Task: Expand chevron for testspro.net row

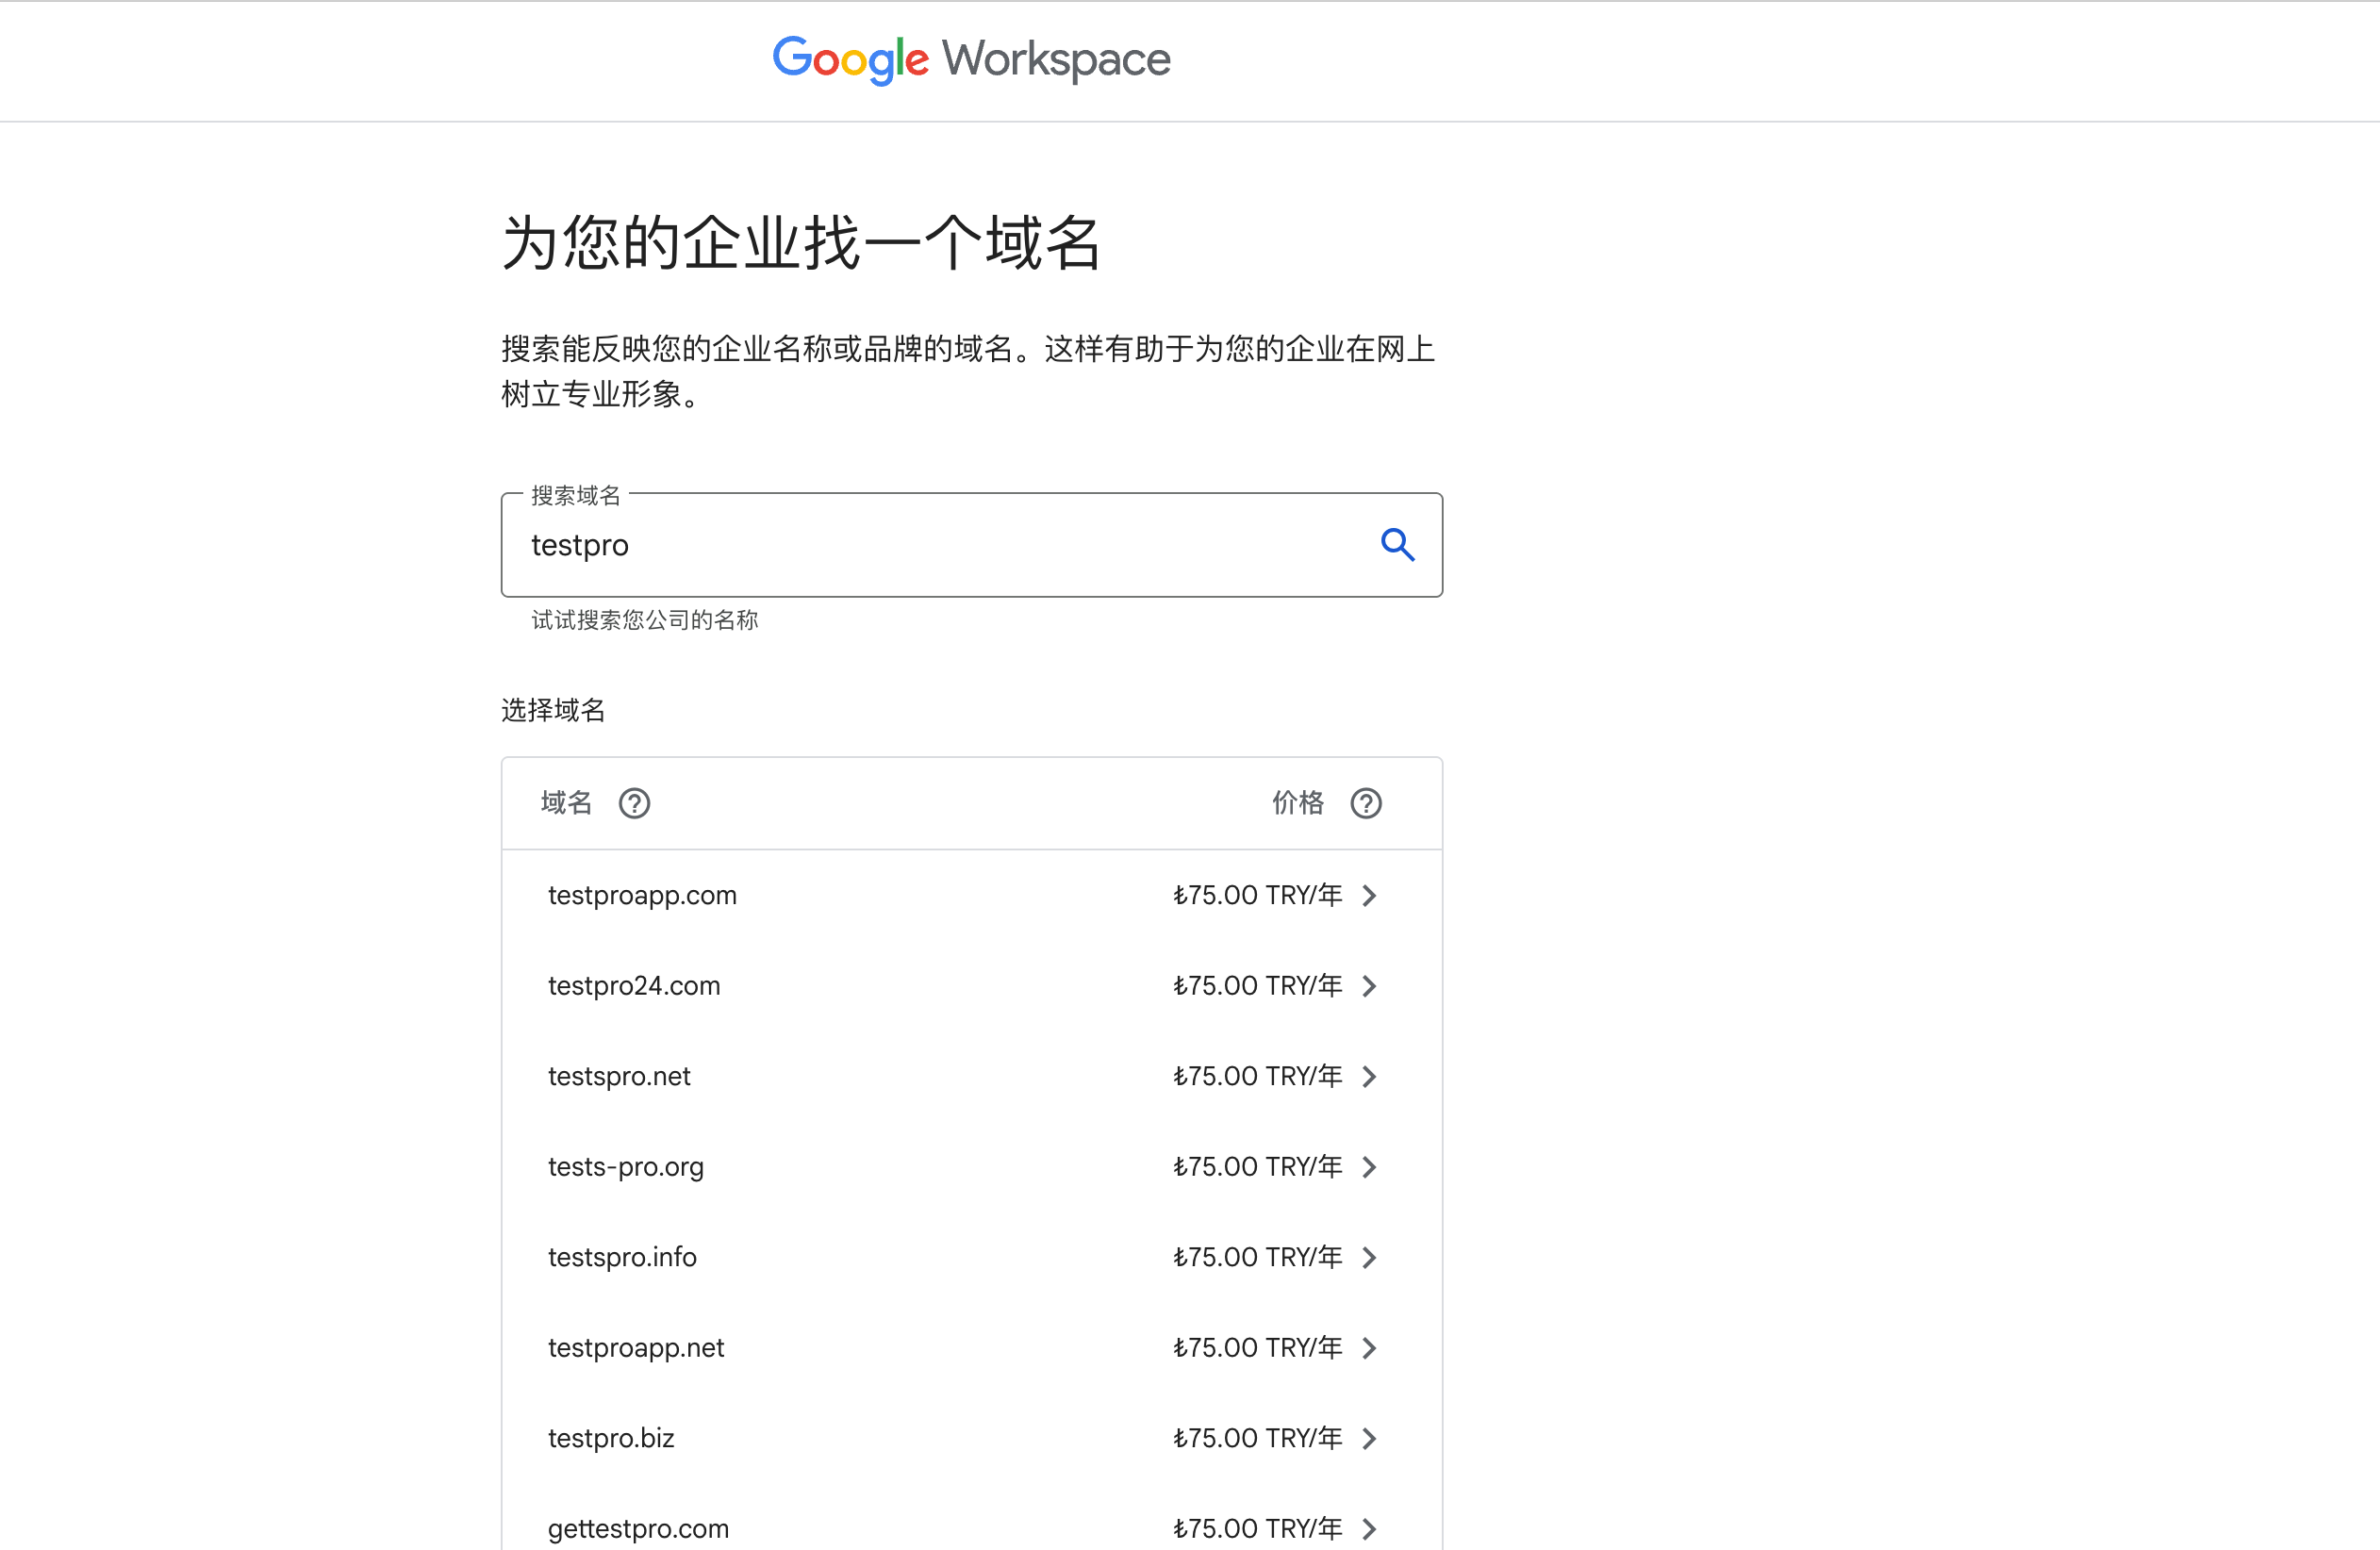Action: pos(1370,1076)
